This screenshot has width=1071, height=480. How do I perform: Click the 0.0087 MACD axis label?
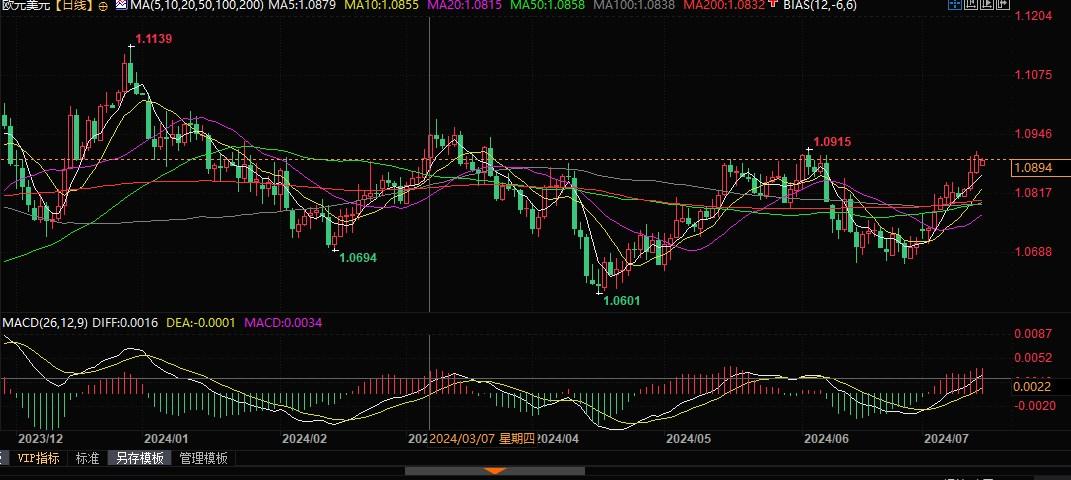point(1033,333)
